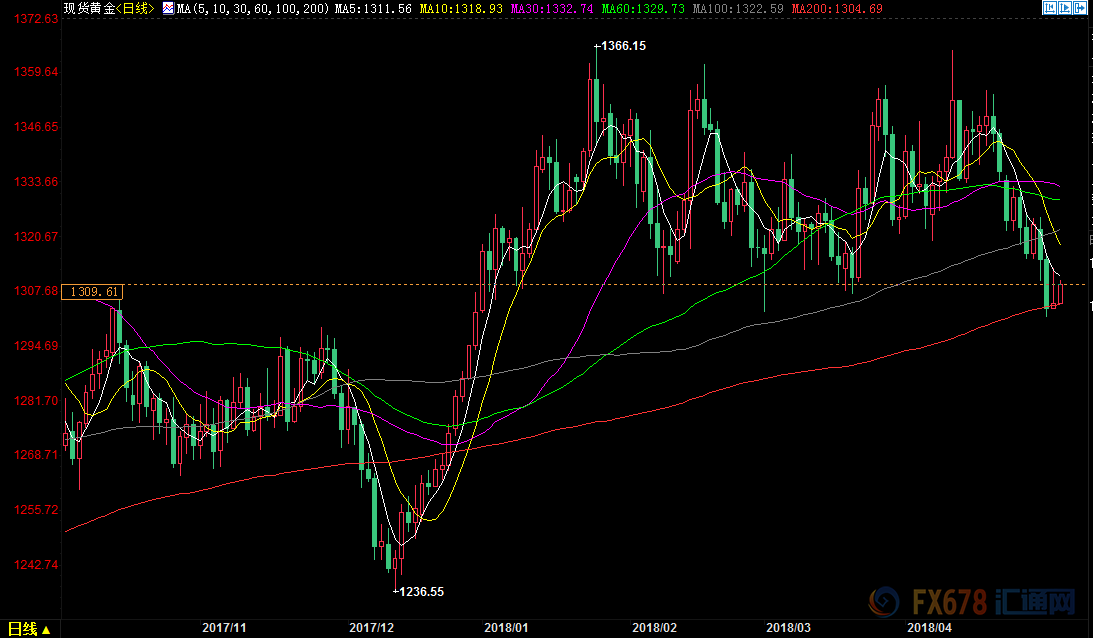Click the 1268.71 price axis label
This screenshot has height=638, width=1093.
(x=36, y=455)
